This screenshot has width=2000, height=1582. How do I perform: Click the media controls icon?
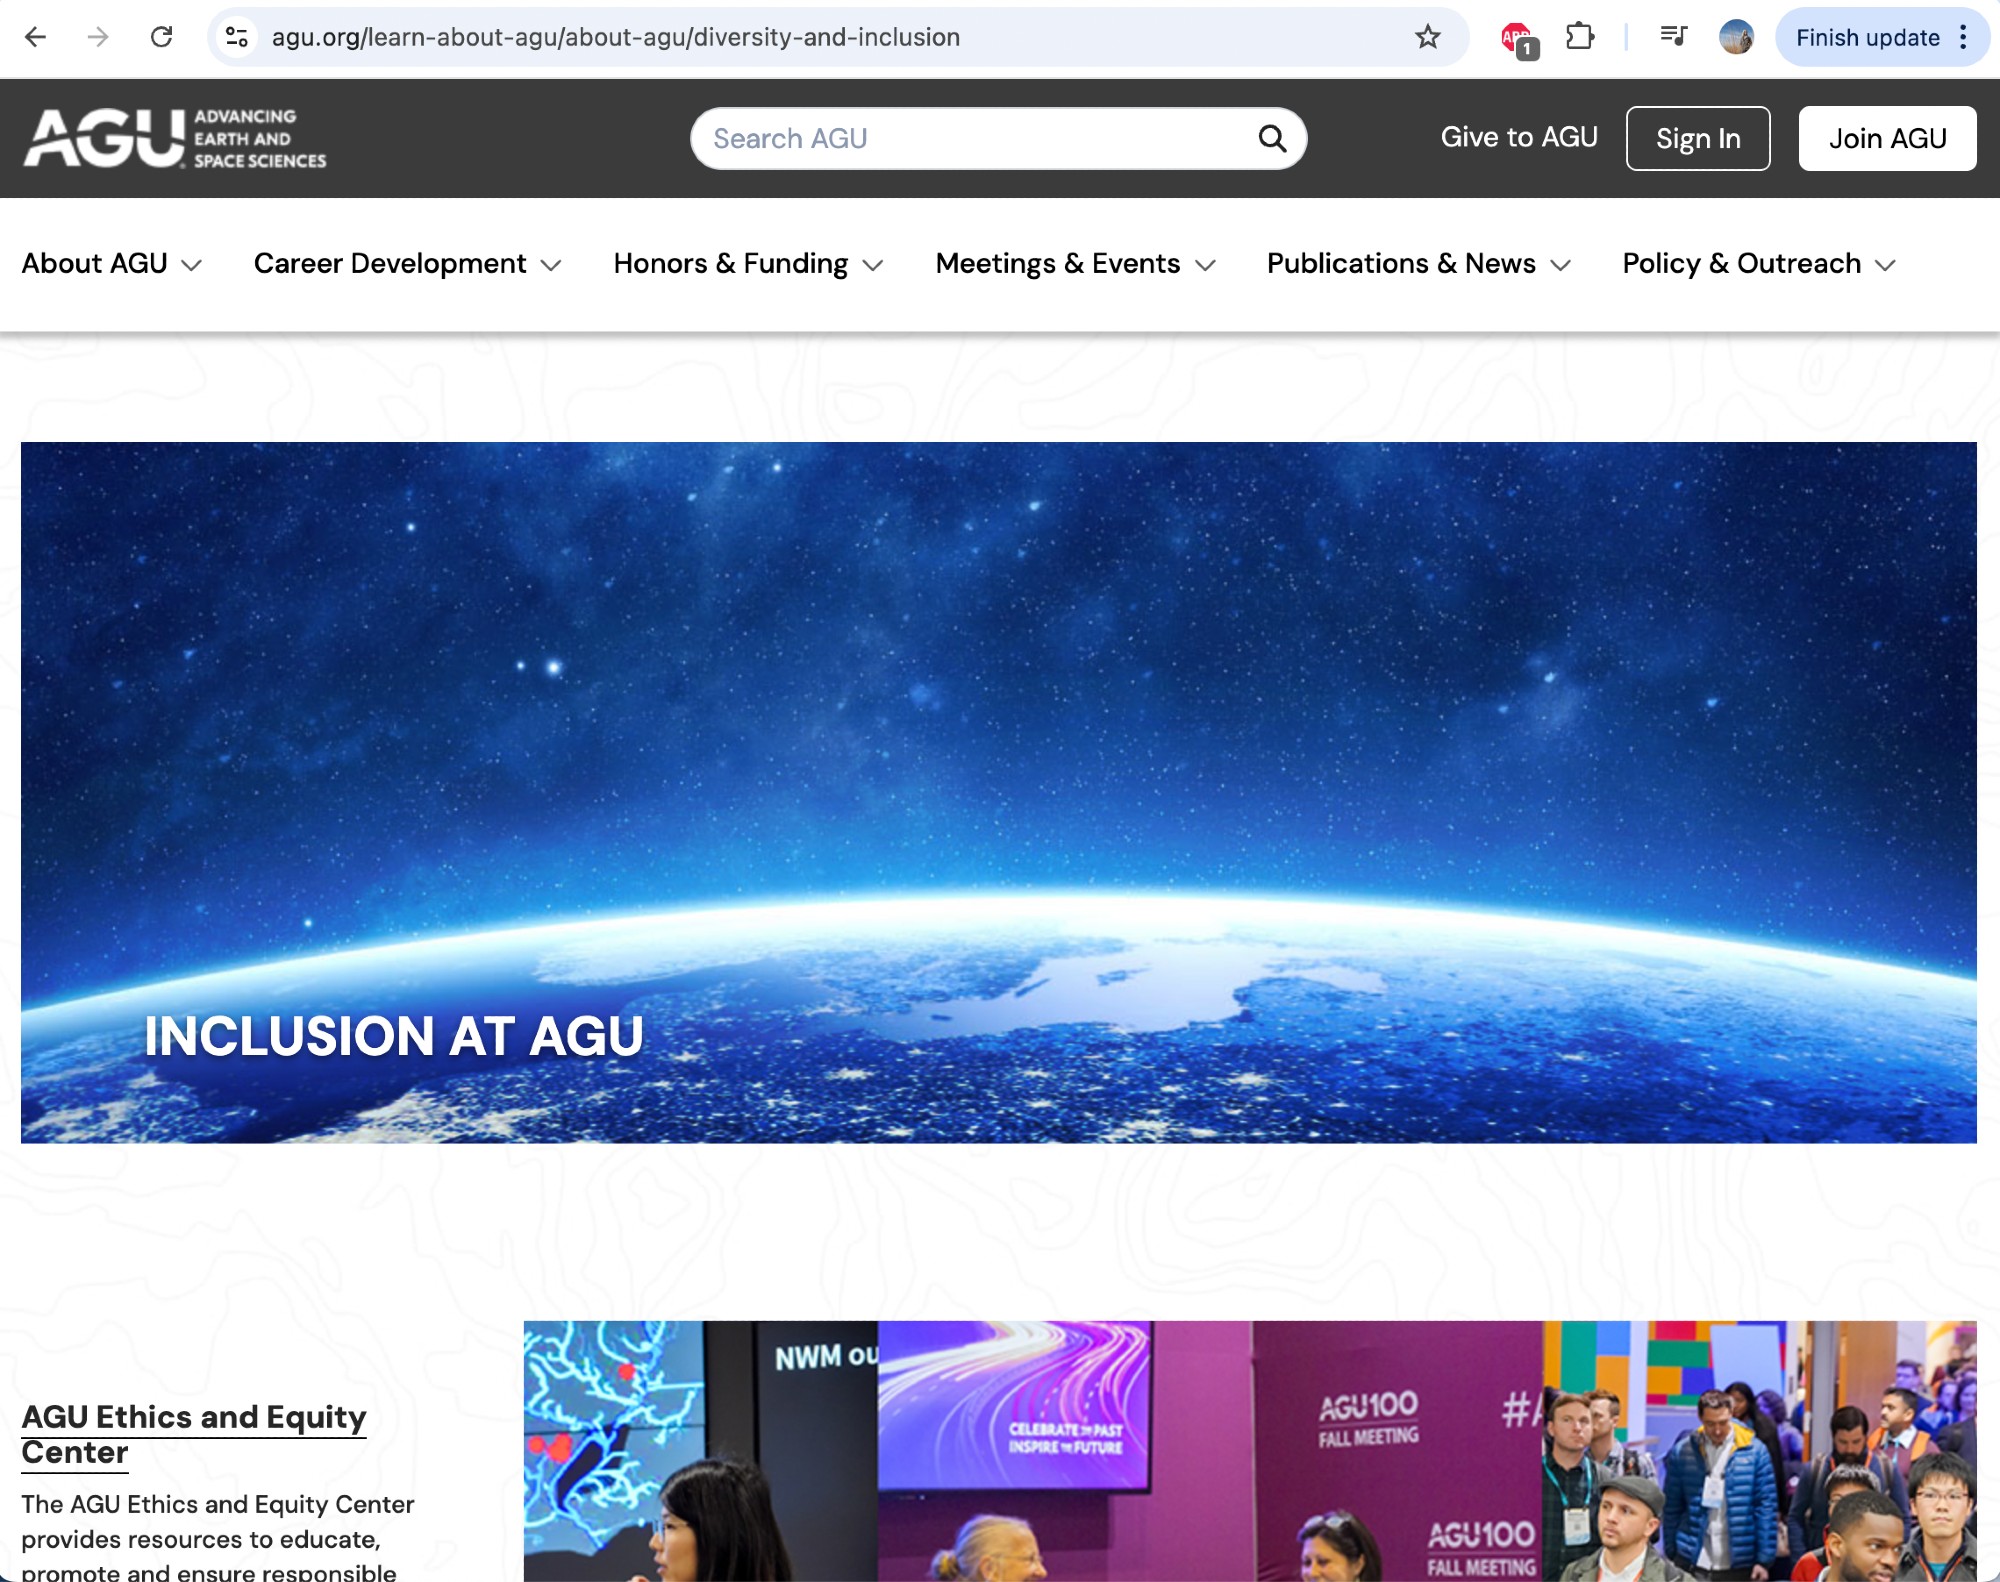[x=1673, y=37]
